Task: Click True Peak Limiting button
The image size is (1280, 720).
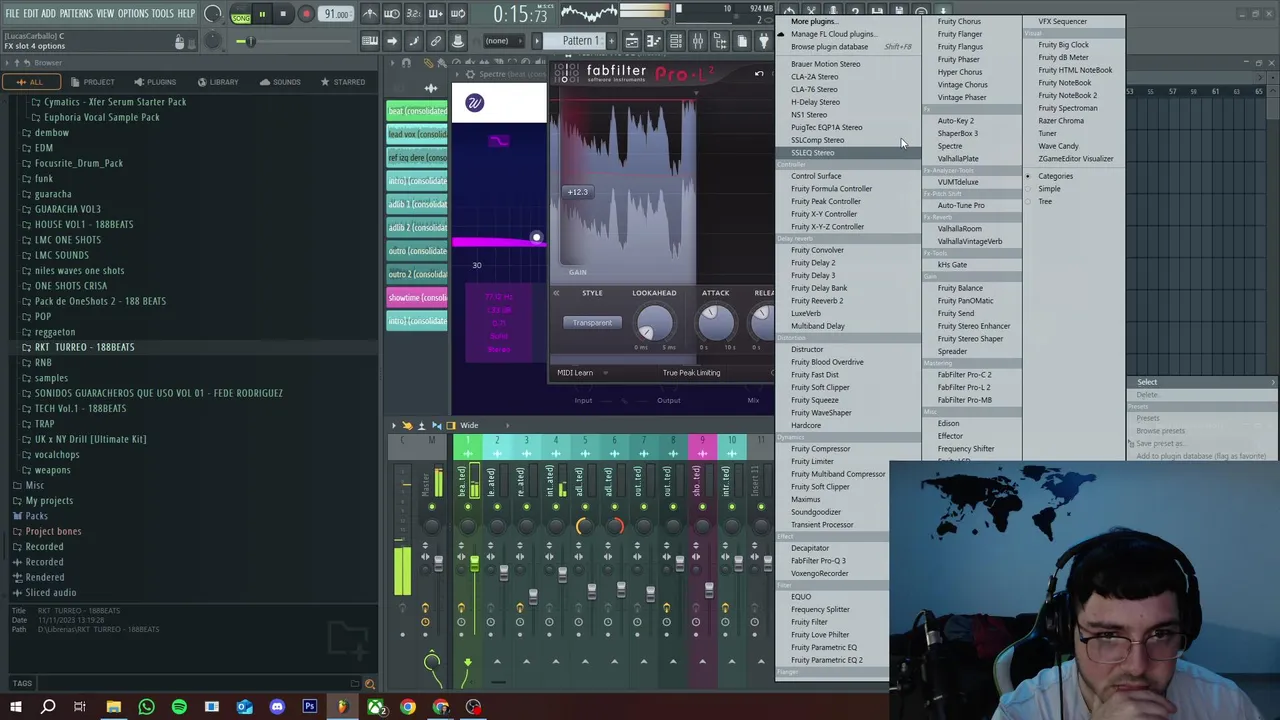Action: 691,373
